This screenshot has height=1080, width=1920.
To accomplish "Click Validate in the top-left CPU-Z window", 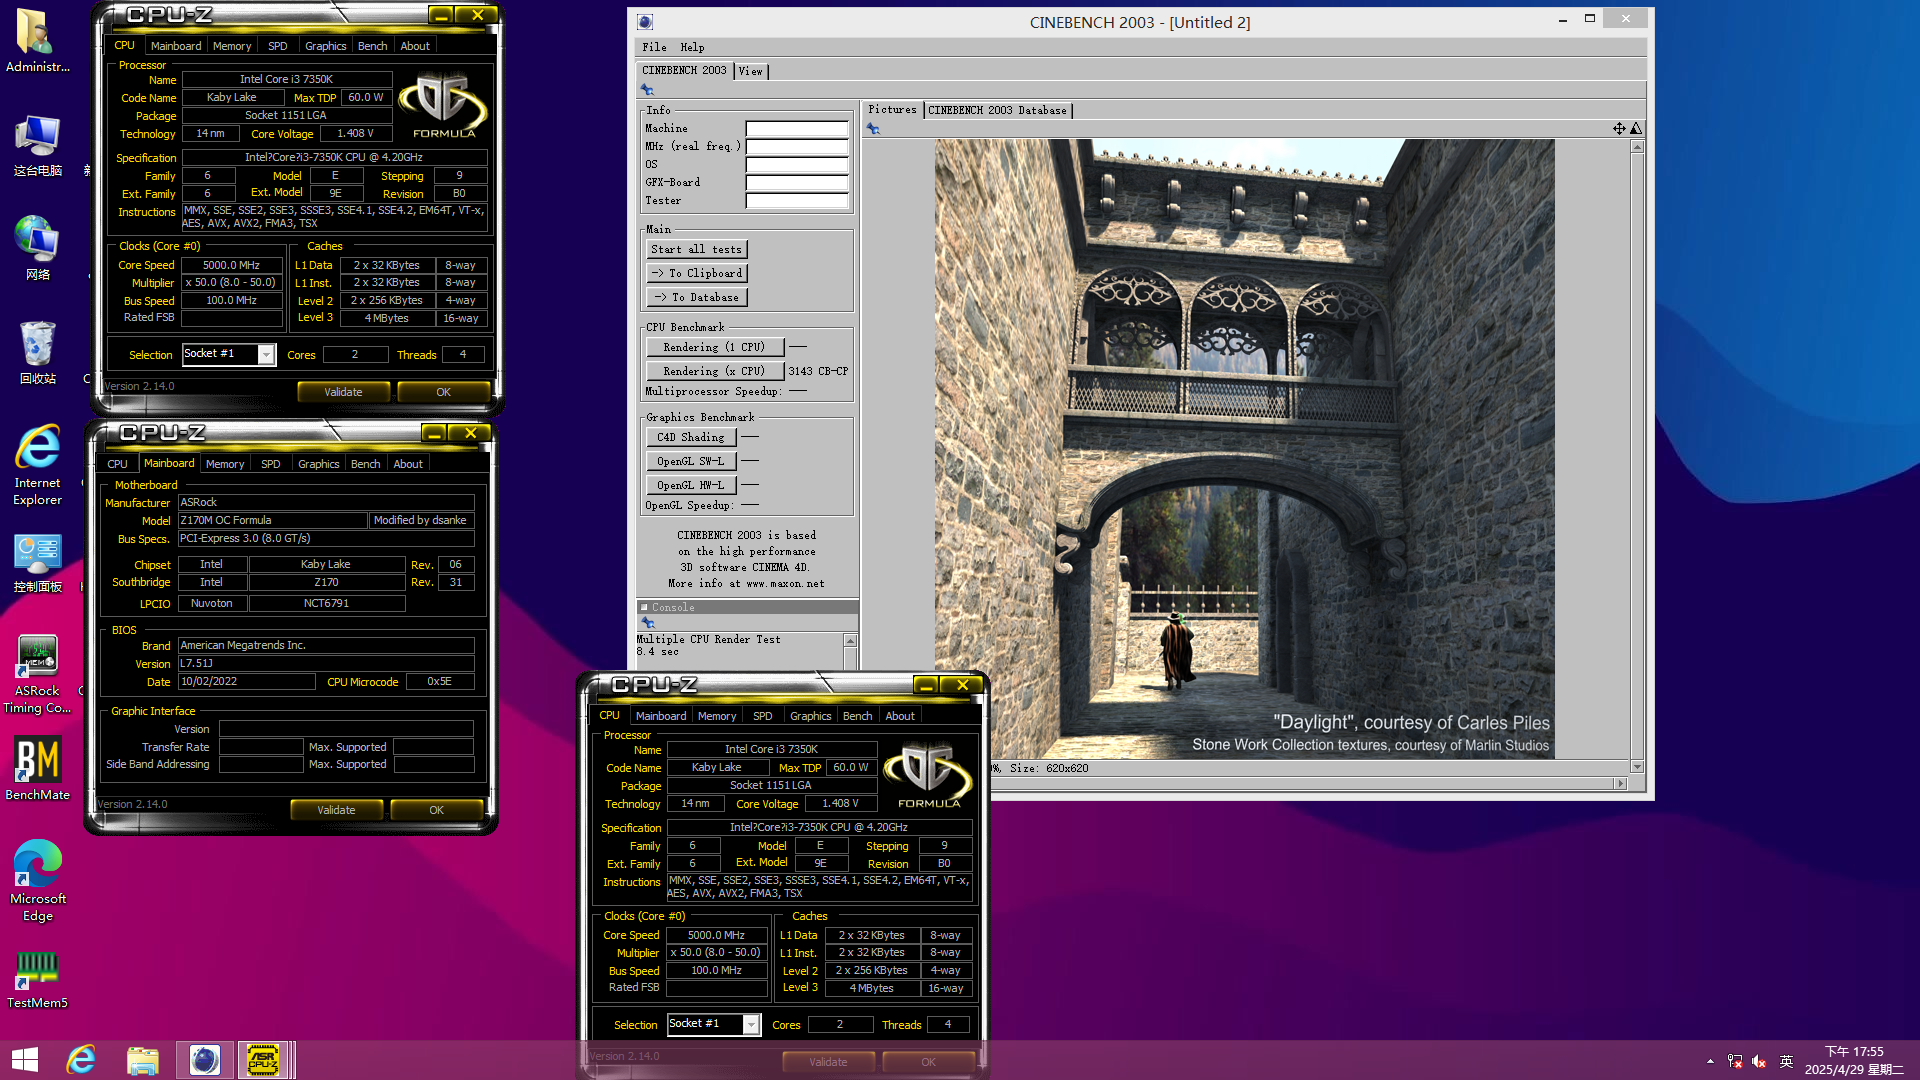I will pos(343,392).
